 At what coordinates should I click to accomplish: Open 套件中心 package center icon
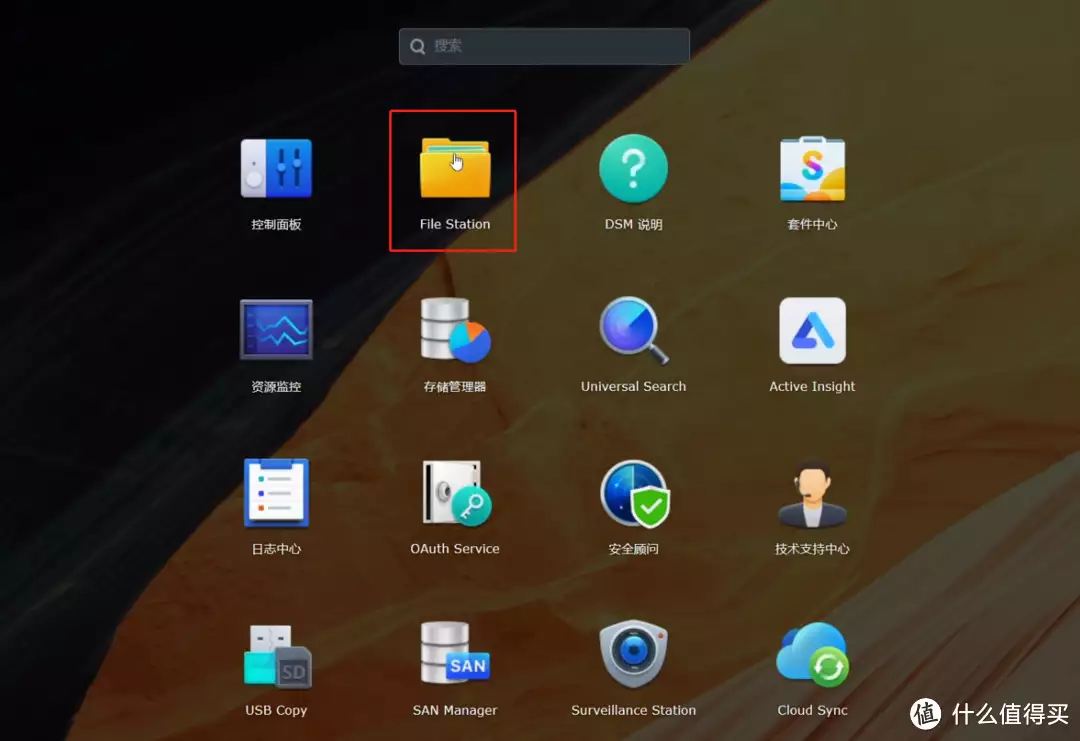click(x=813, y=169)
